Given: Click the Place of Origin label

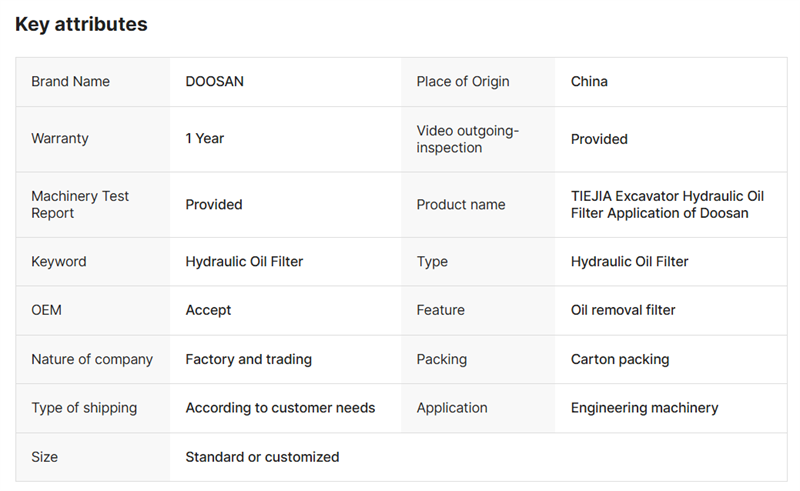Looking at the screenshot, I should coord(461,82).
